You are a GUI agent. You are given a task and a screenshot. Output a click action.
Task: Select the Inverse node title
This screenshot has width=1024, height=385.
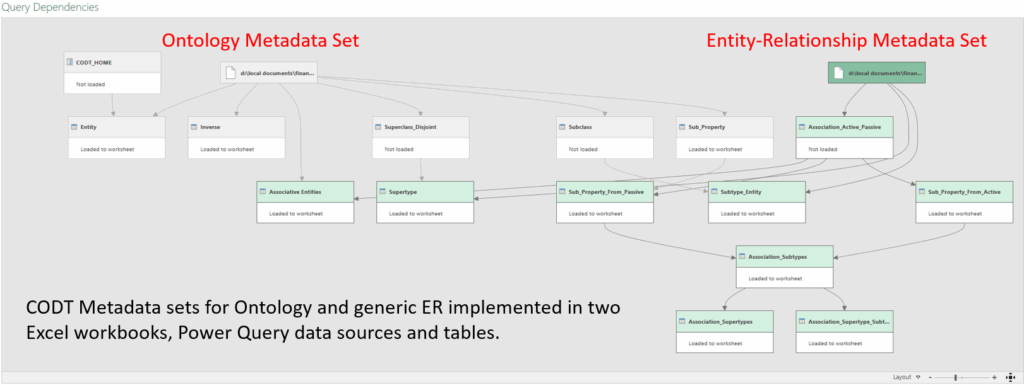point(210,127)
